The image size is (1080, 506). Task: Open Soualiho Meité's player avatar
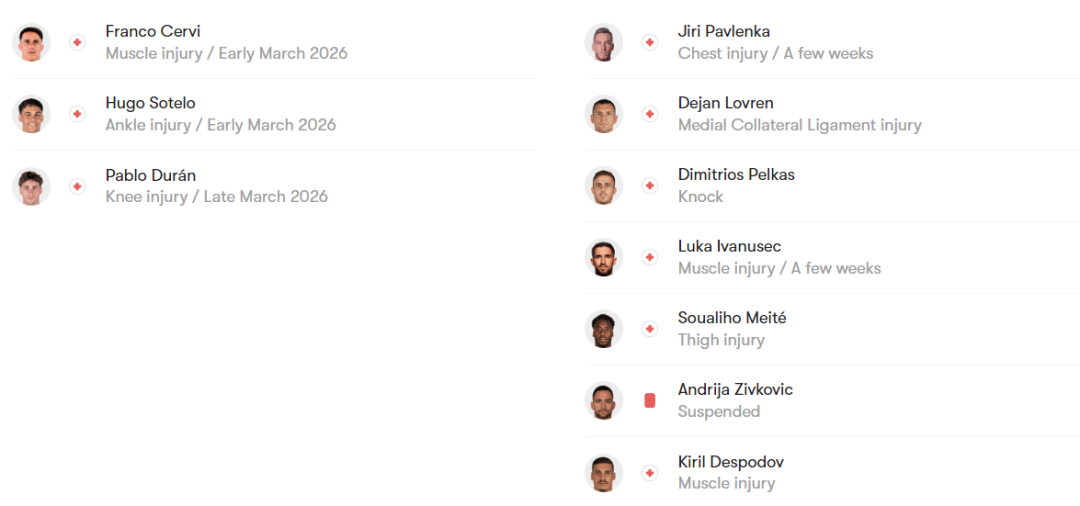pyautogui.click(x=604, y=329)
